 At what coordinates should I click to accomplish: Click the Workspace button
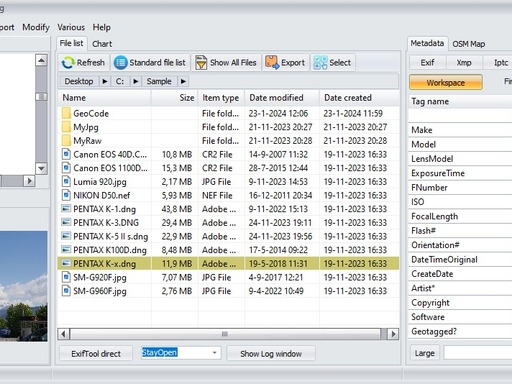(446, 82)
